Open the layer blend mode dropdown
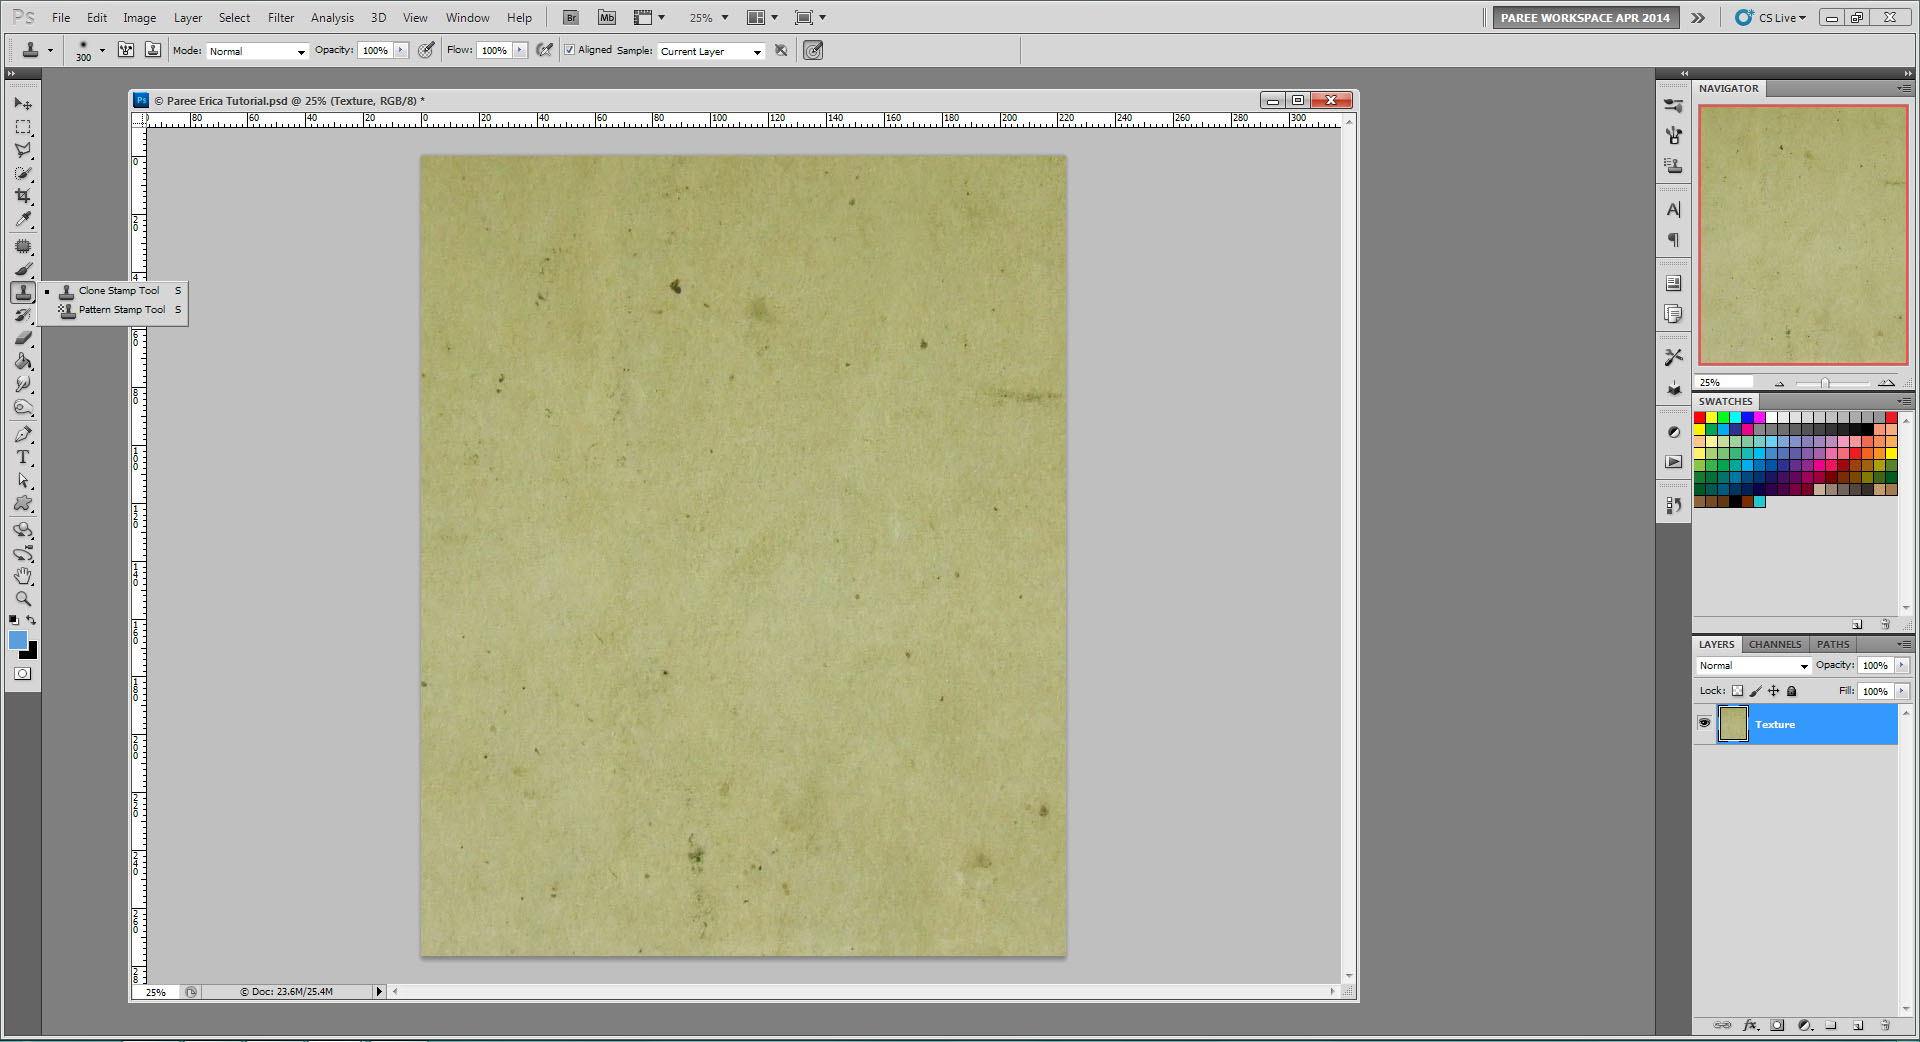Viewport: 1920px width, 1042px height. pyautogui.click(x=1753, y=666)
